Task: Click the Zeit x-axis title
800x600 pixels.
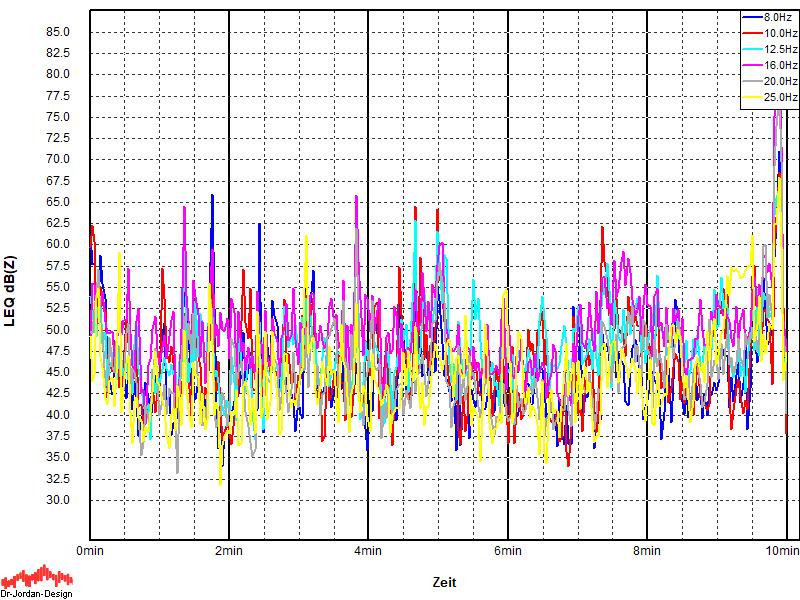Action: [x=445, y=582]
